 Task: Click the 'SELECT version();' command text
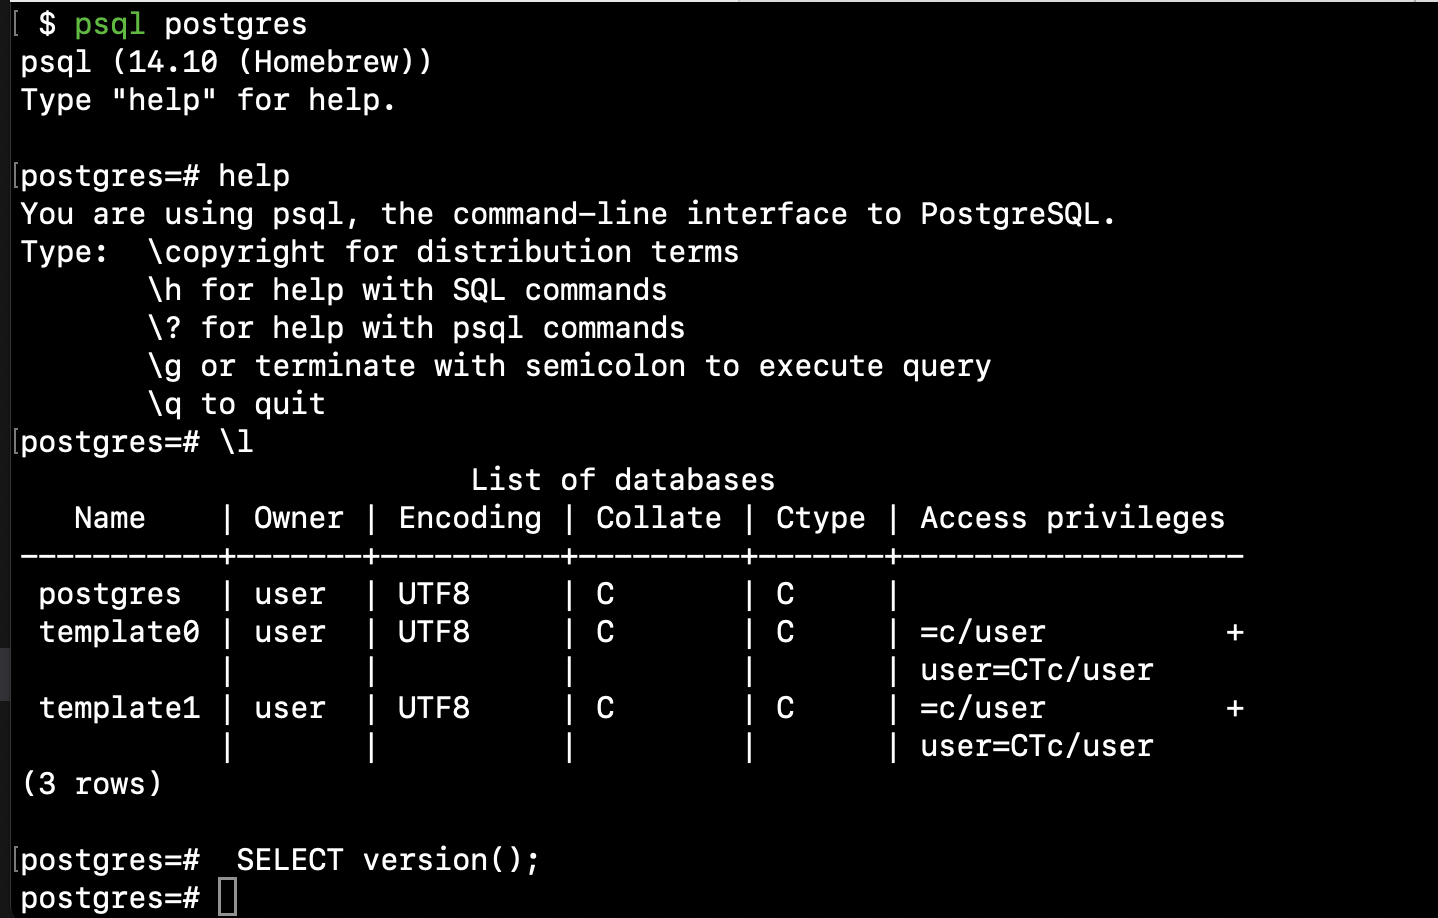coord(388,860)
